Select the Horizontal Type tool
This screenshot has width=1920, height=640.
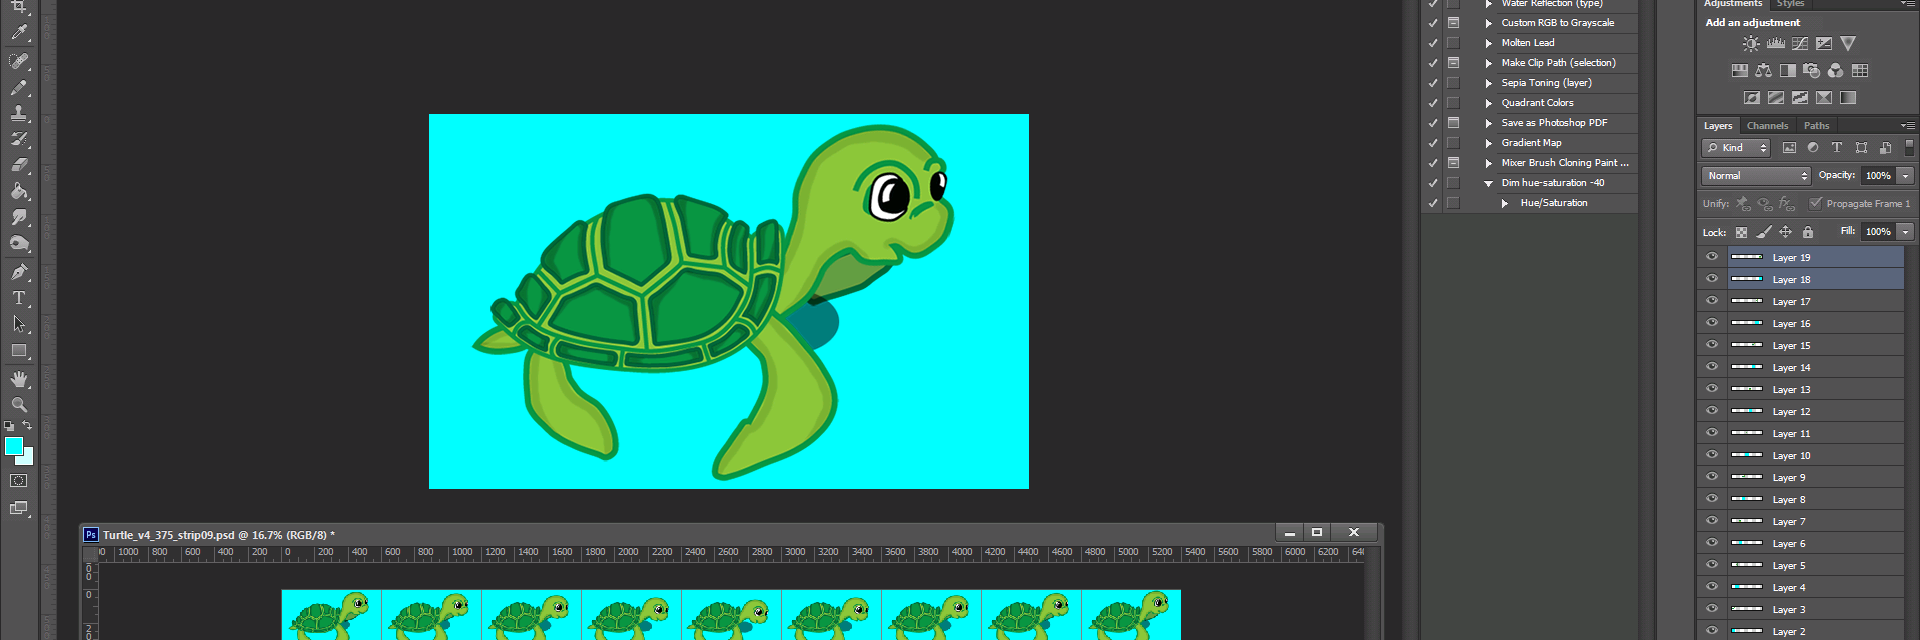(19, 298)
